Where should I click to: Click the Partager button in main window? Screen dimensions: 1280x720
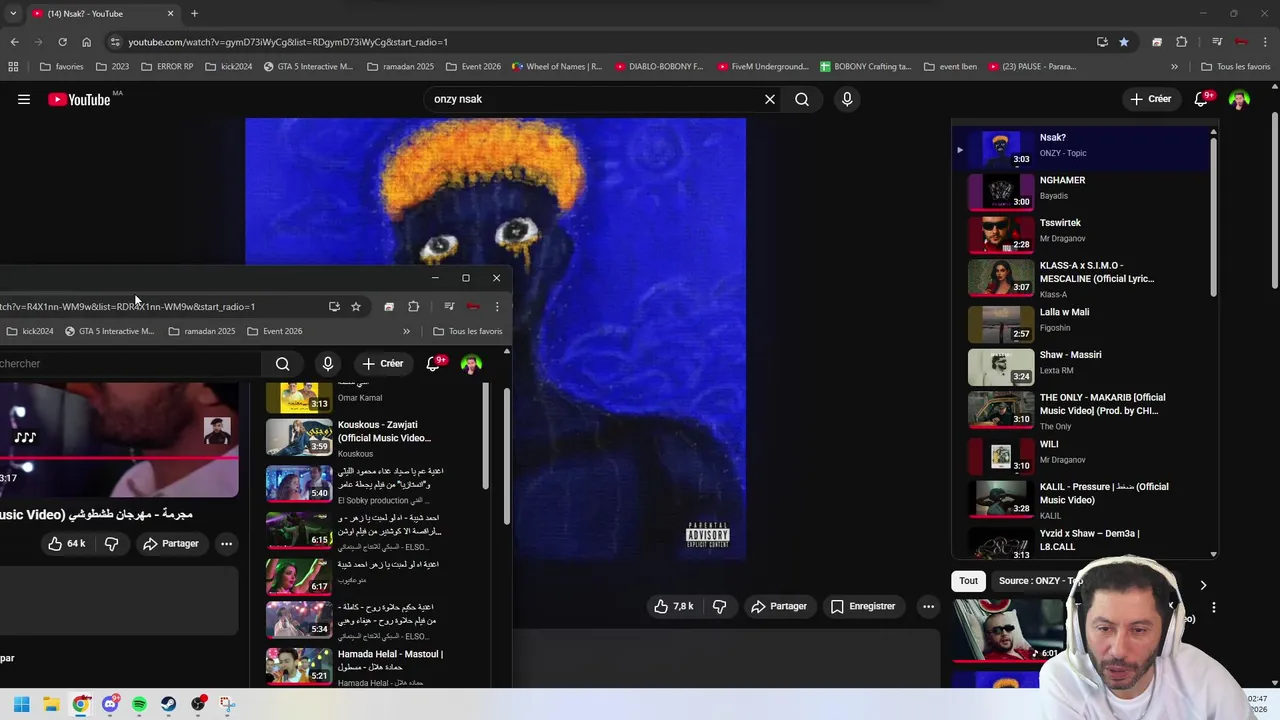[778, 606]
